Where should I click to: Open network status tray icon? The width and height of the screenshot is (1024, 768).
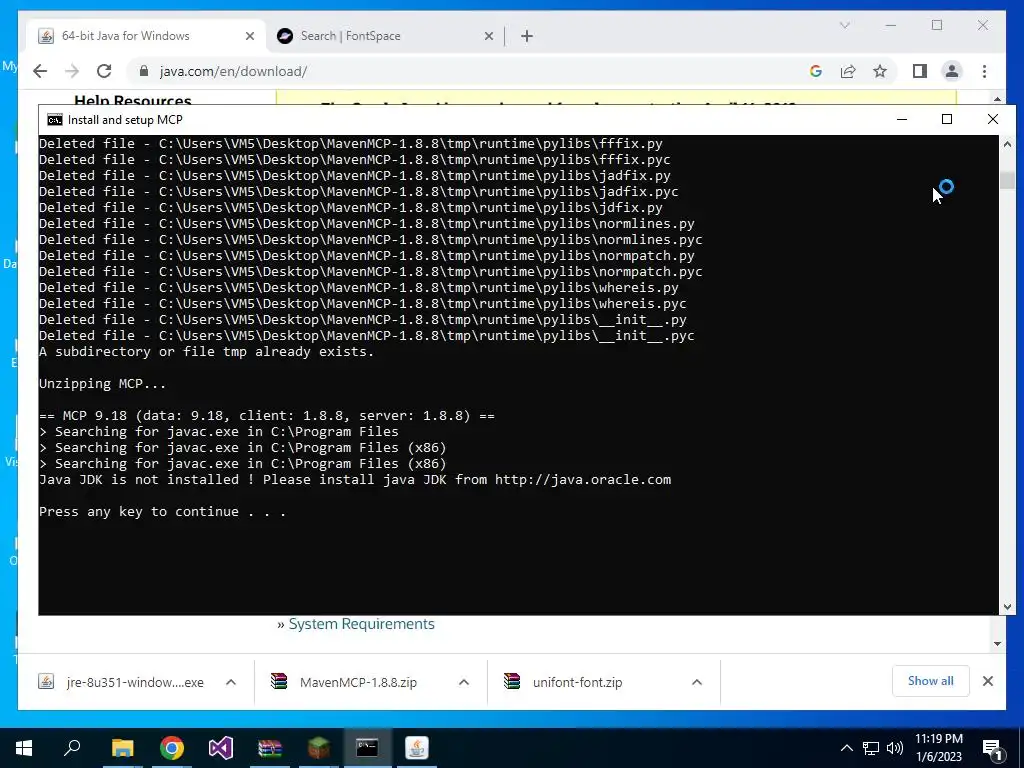coord(871,748)
